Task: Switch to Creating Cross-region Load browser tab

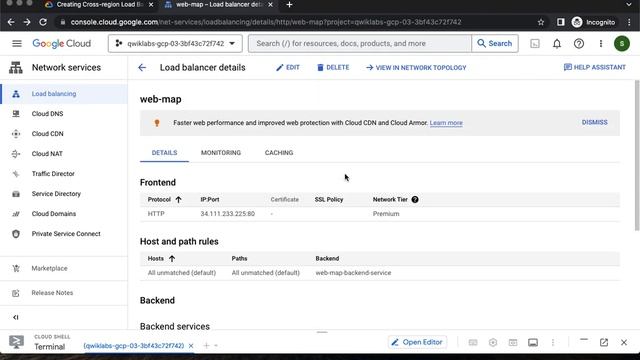Action: [x=99, y=4]
